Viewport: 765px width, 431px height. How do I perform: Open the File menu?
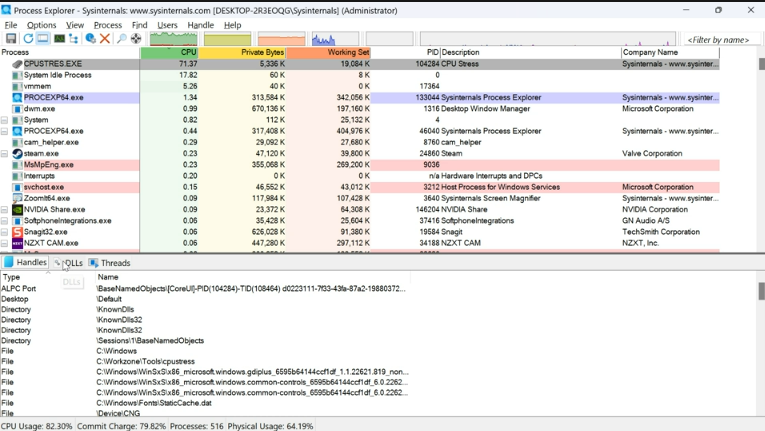pyautogui.click(x=11, y=25)
